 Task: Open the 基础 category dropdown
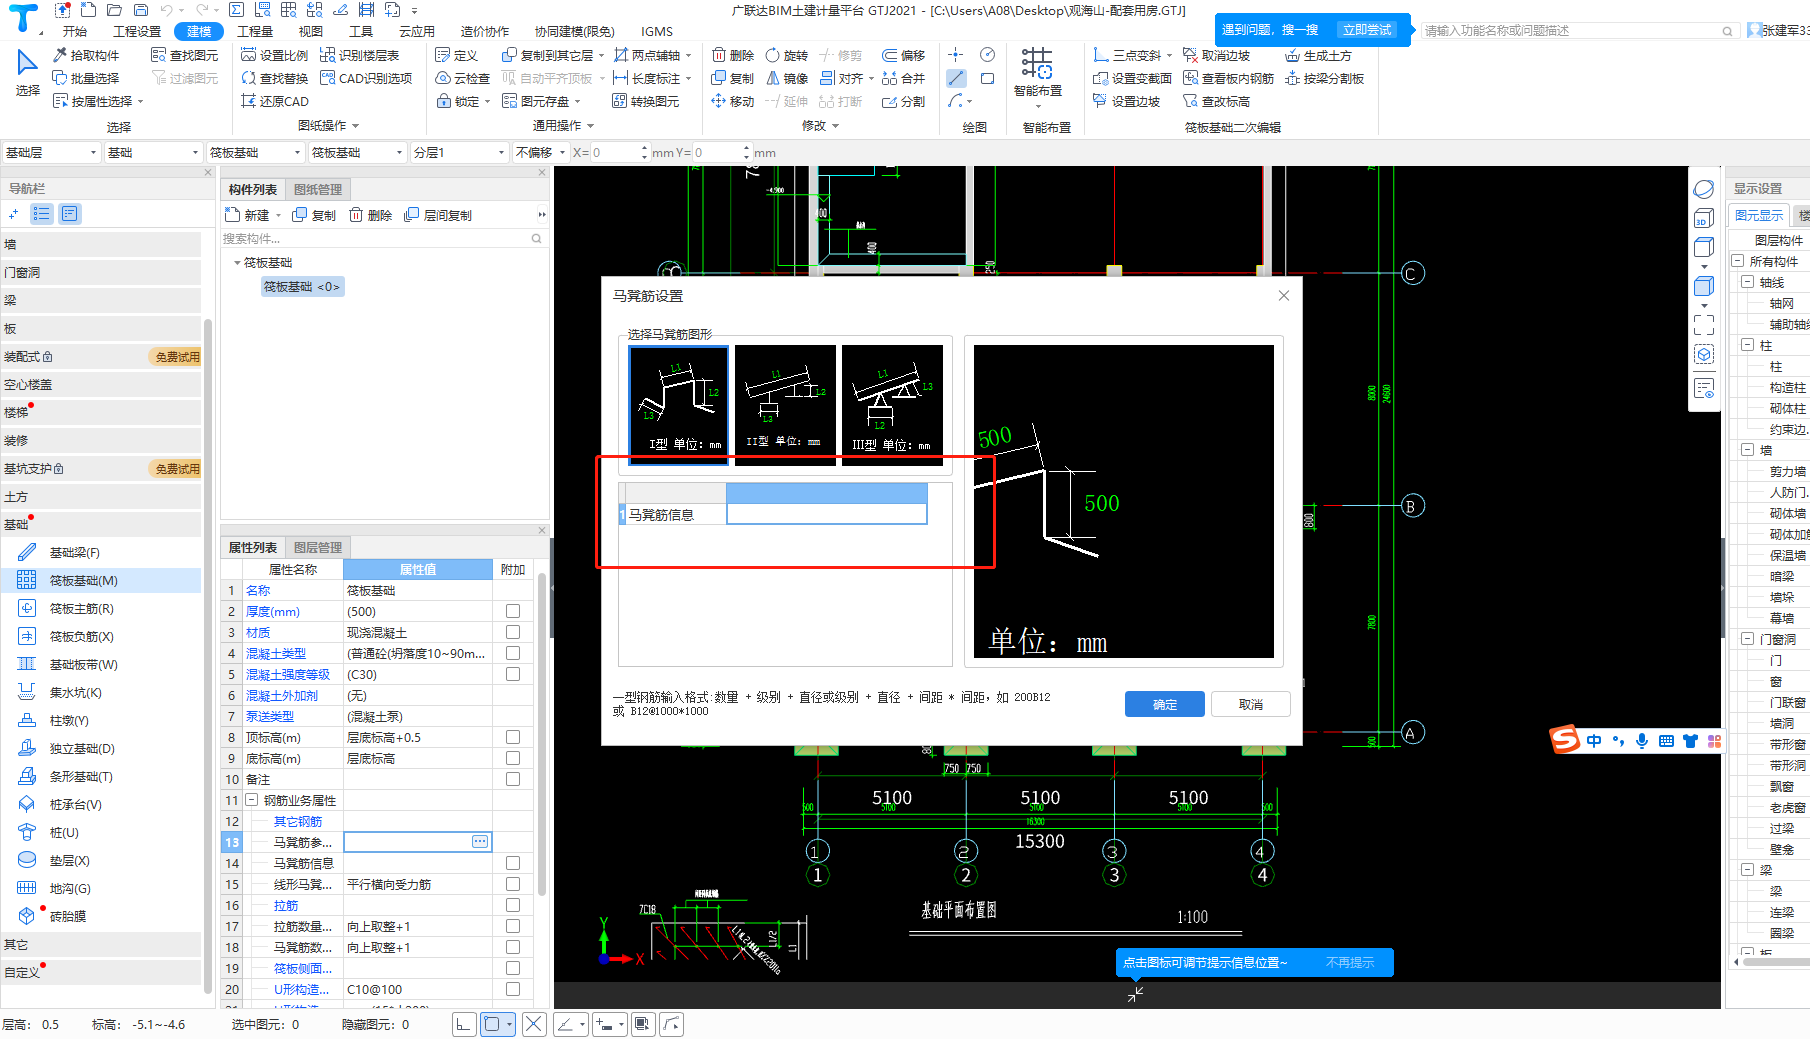(x=154, y=152)
